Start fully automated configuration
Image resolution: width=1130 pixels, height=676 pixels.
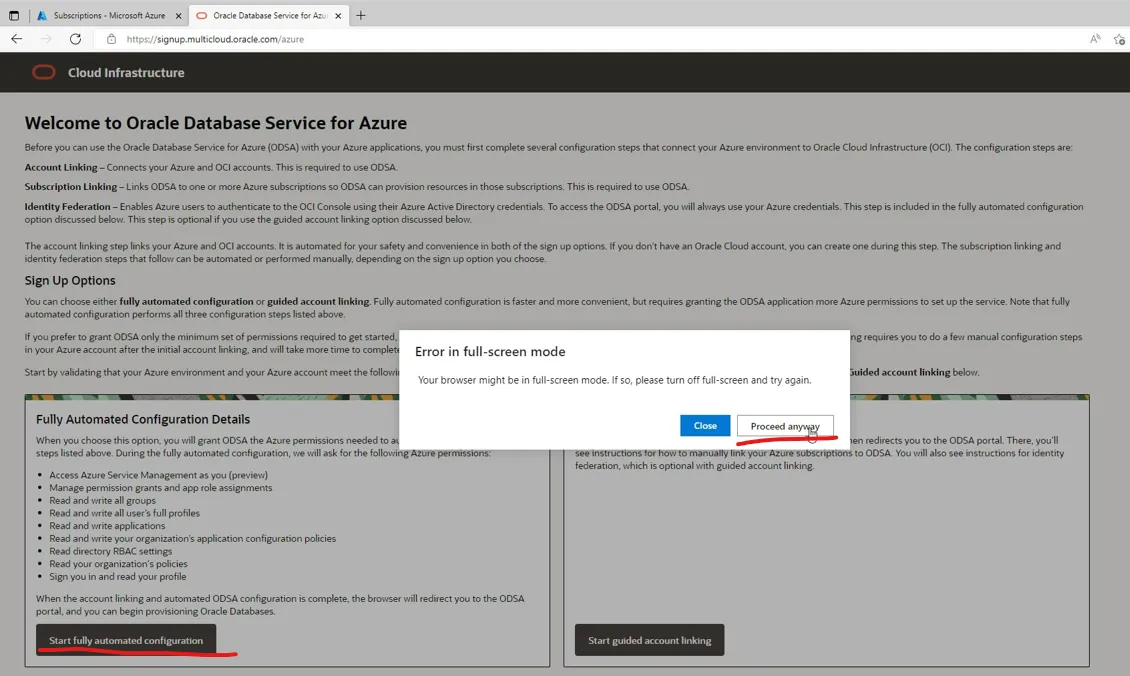click(x=126, y=640)
